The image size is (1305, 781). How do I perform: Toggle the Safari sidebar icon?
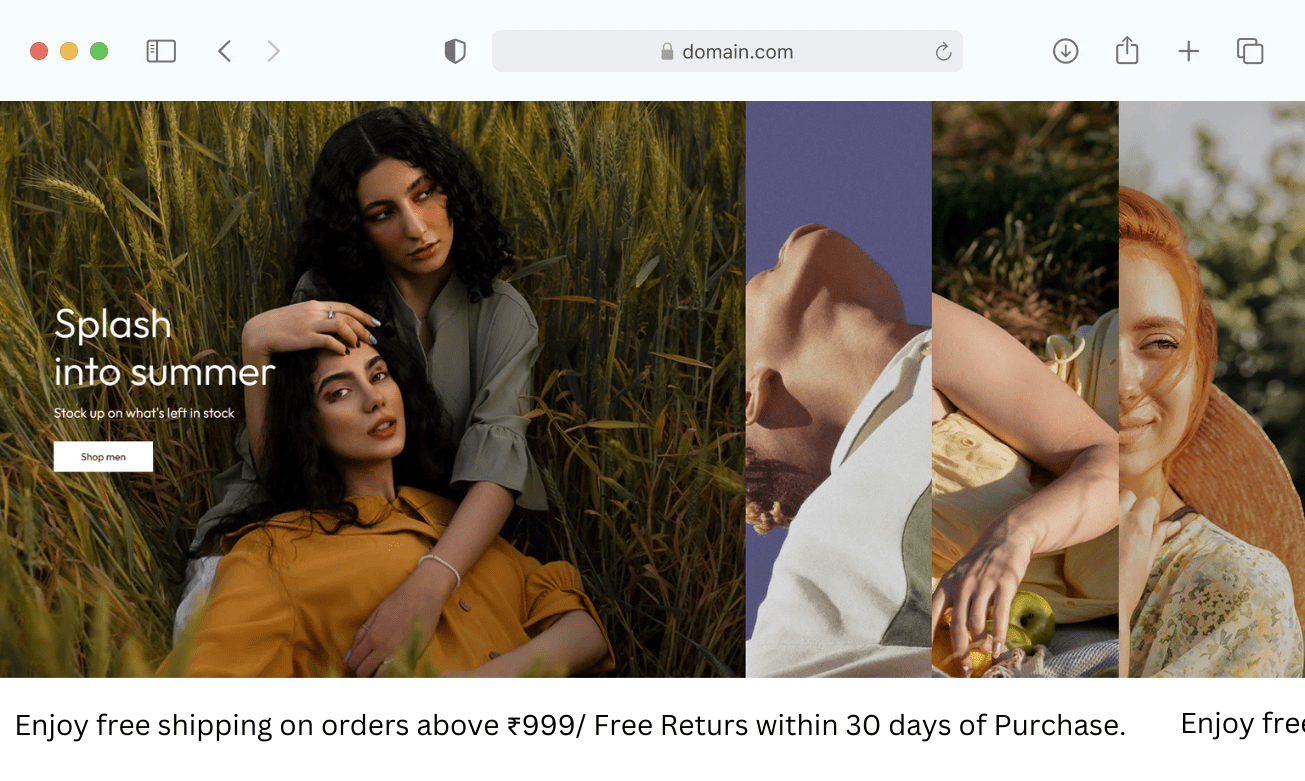tap(161, 51)
